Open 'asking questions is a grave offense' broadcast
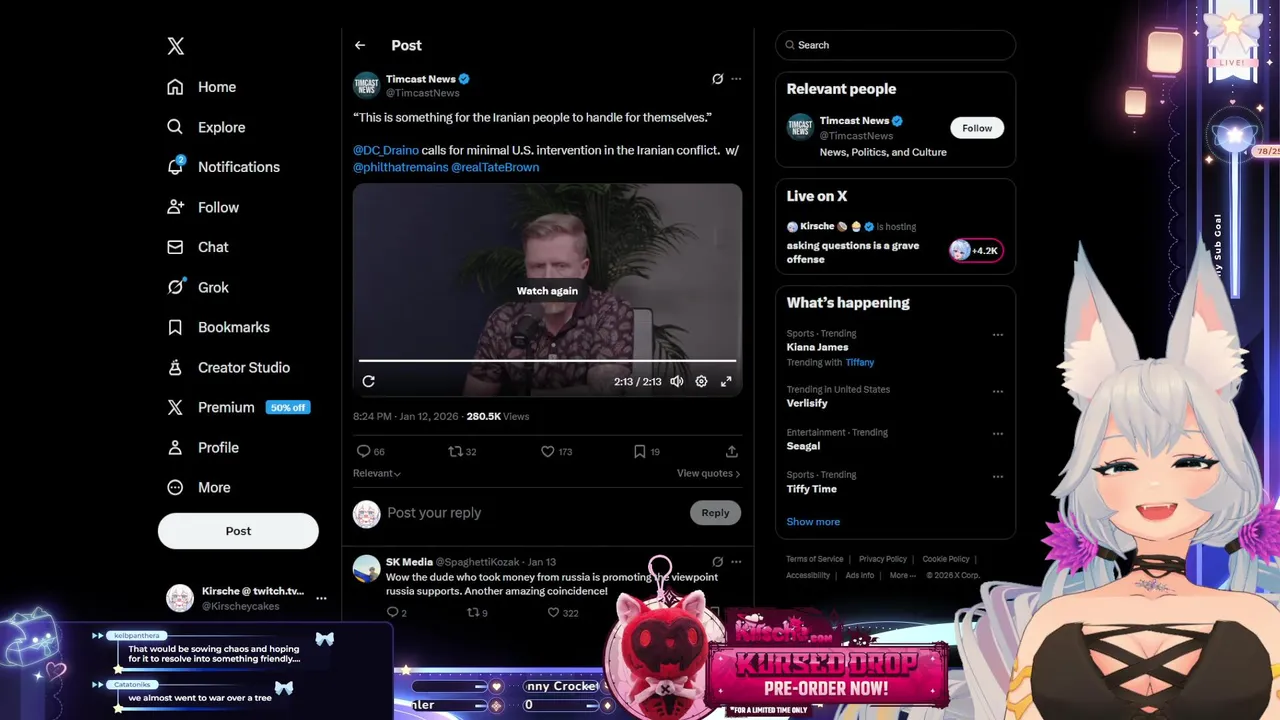This screenshot has width=1280, height=720. 853,252
